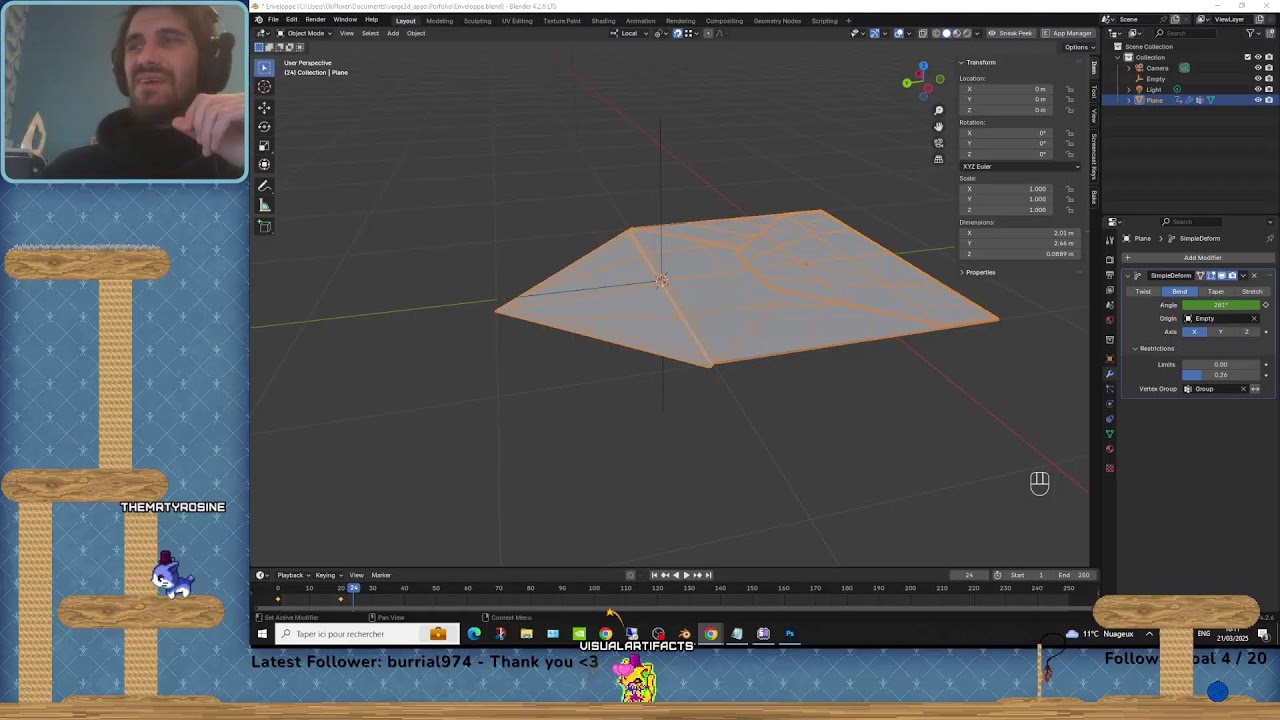This screenshot has height=720, width=1280.
Task: Click the App Manager button
Action: 1067,33
